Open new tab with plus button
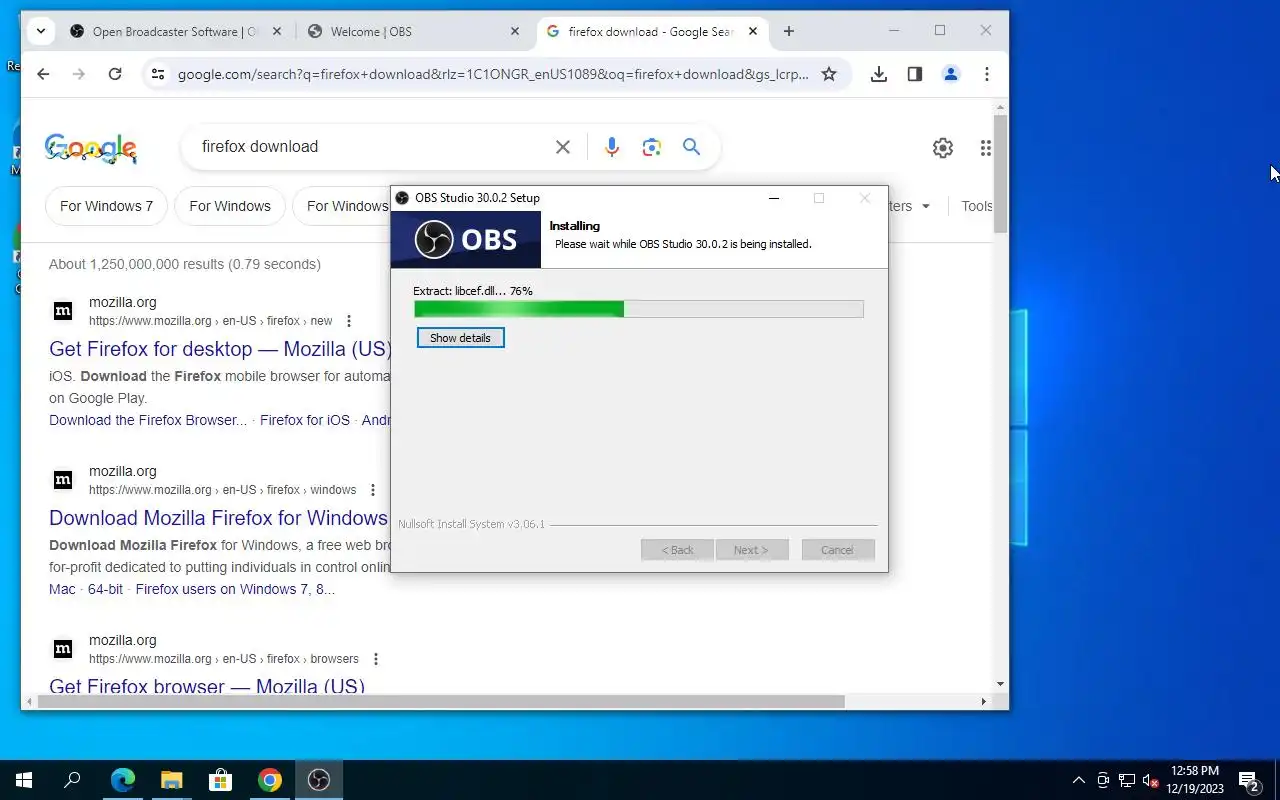The height and width of the screenshot is (800, 1280). (789, 31)
